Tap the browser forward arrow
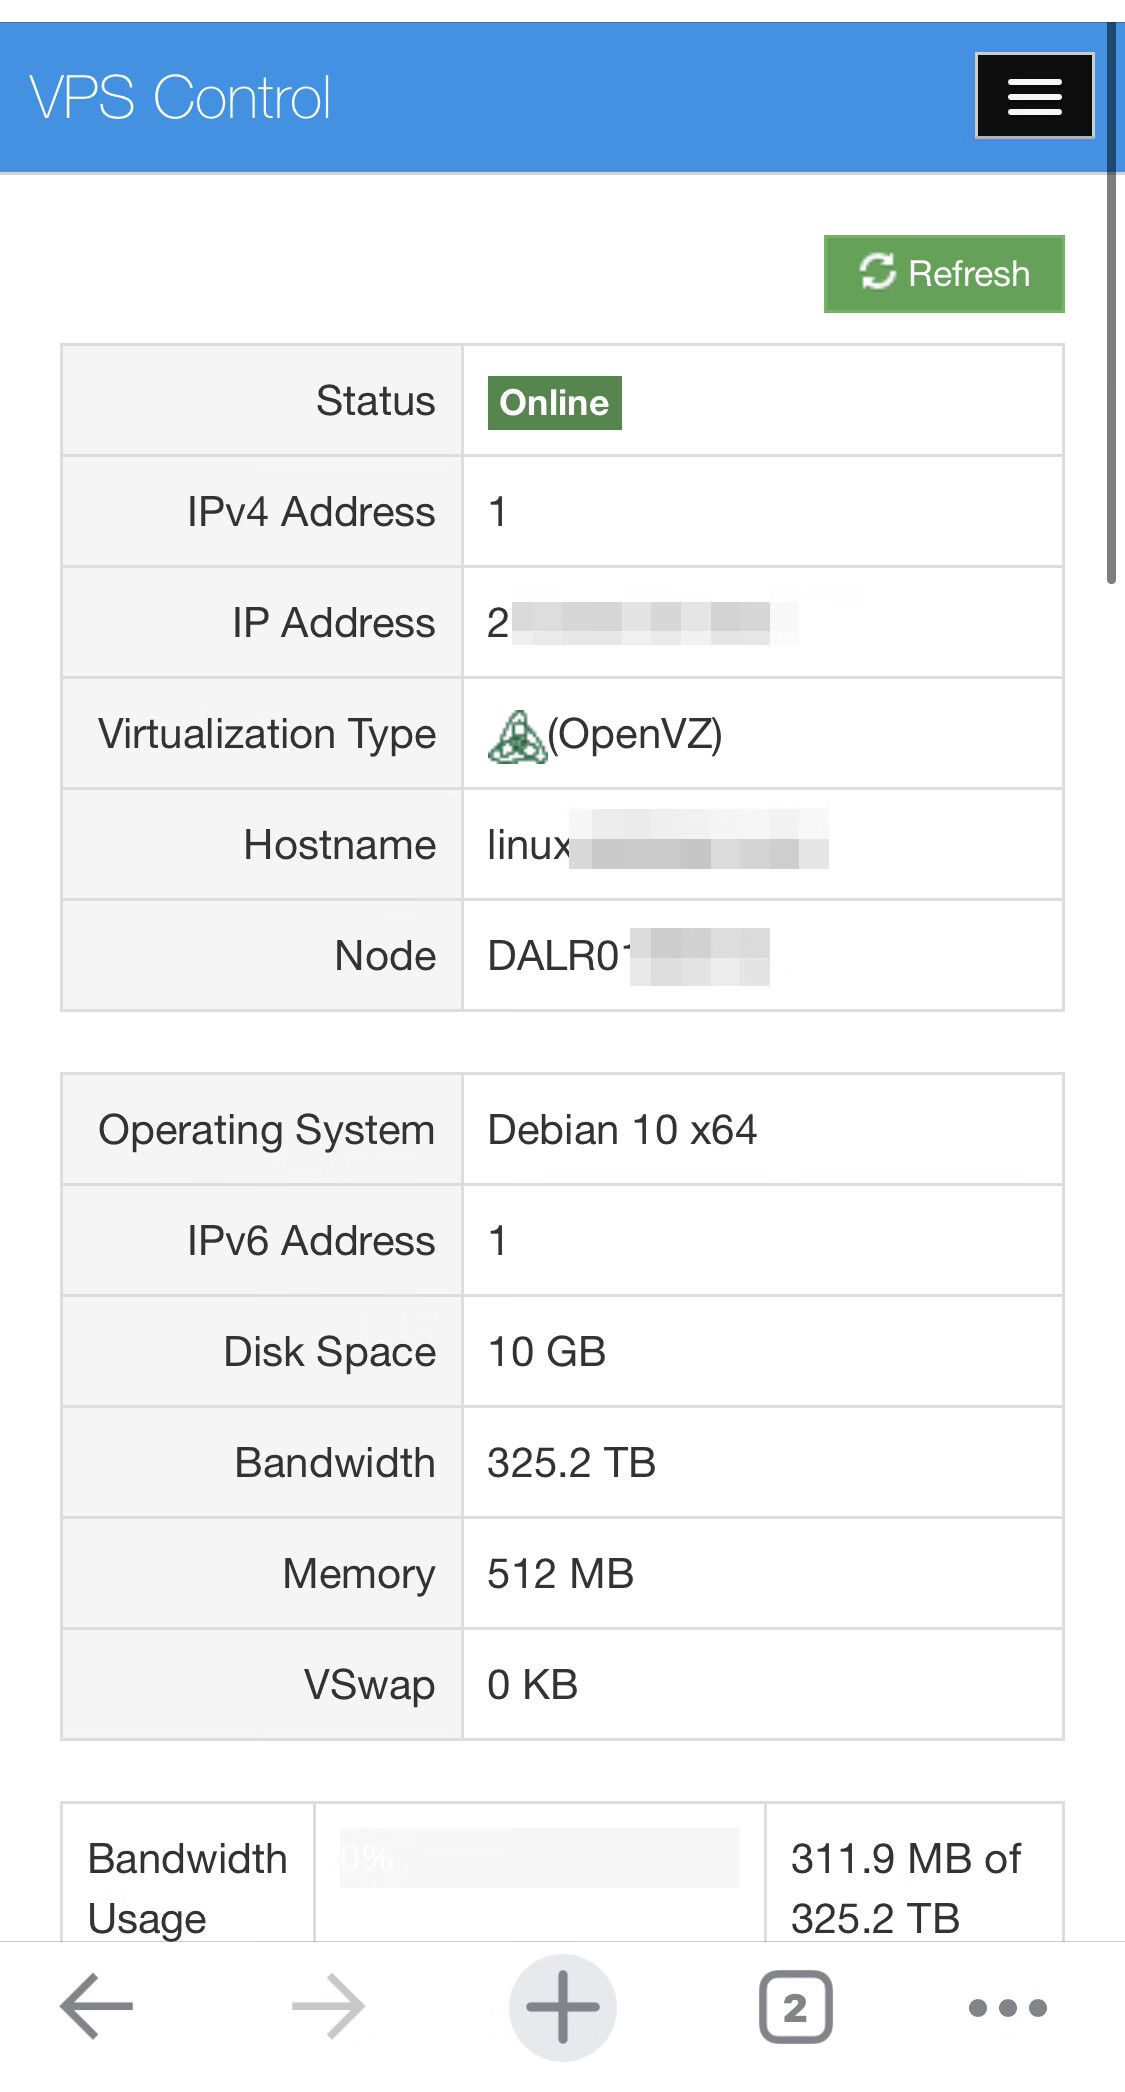Image resolution: width=1125 pixels, height=2092 pixels. coord(328,2006)
